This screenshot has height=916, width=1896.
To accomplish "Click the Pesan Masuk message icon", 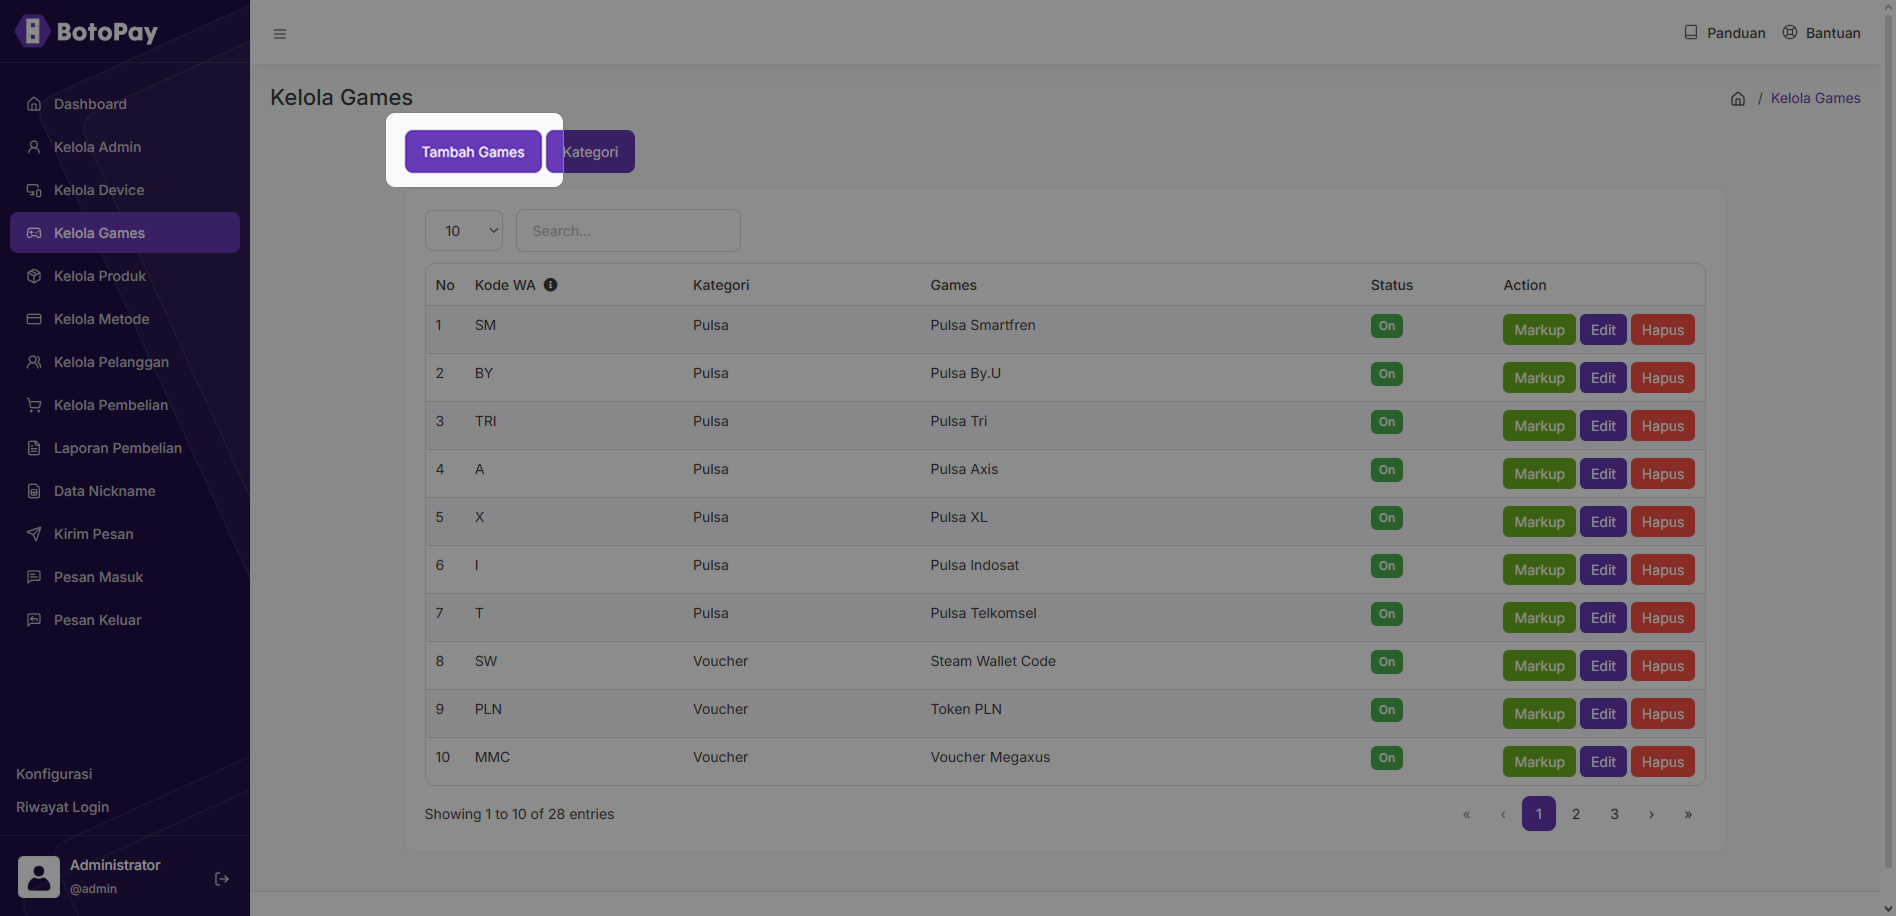I will coord(34,577).
